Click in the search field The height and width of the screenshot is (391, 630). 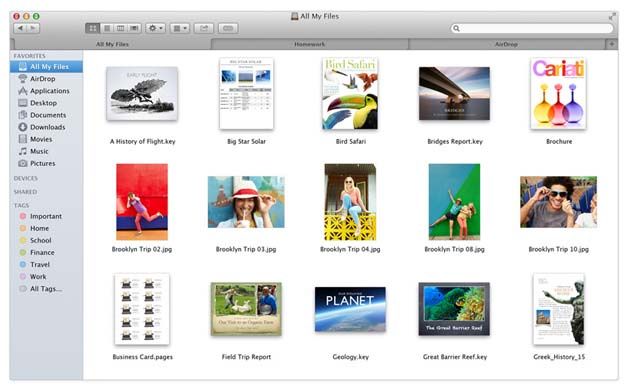[x=532, y=28]
